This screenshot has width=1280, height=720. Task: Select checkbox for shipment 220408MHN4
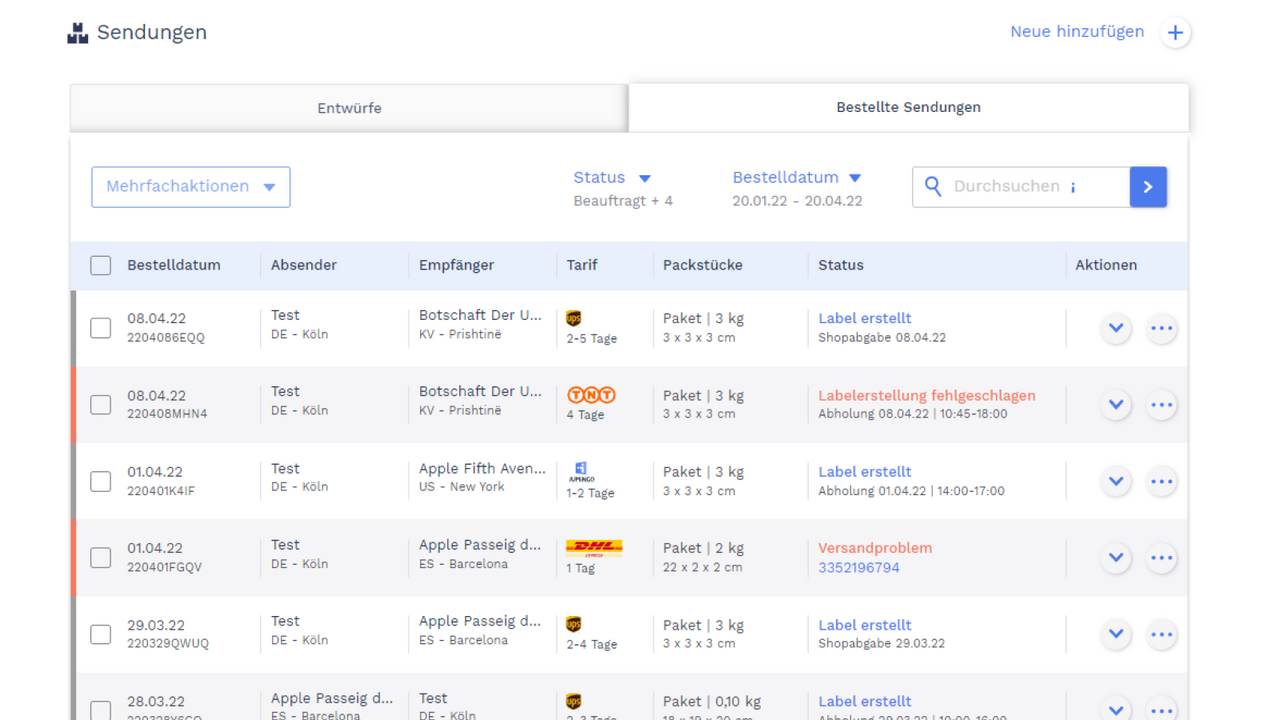pyautogui.click(x=101, y=405)
